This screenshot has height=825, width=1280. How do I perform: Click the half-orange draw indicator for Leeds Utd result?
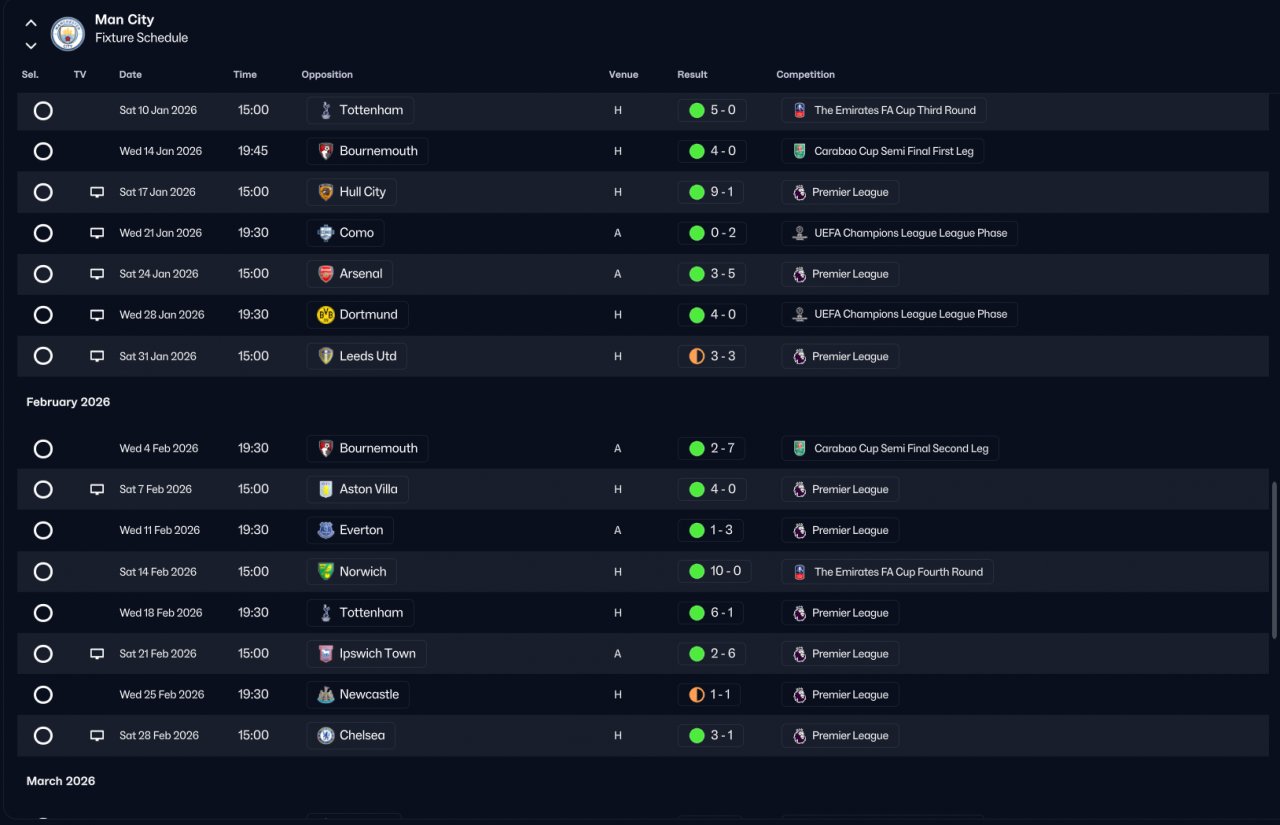pyautogui.click(x=697, y=356)
